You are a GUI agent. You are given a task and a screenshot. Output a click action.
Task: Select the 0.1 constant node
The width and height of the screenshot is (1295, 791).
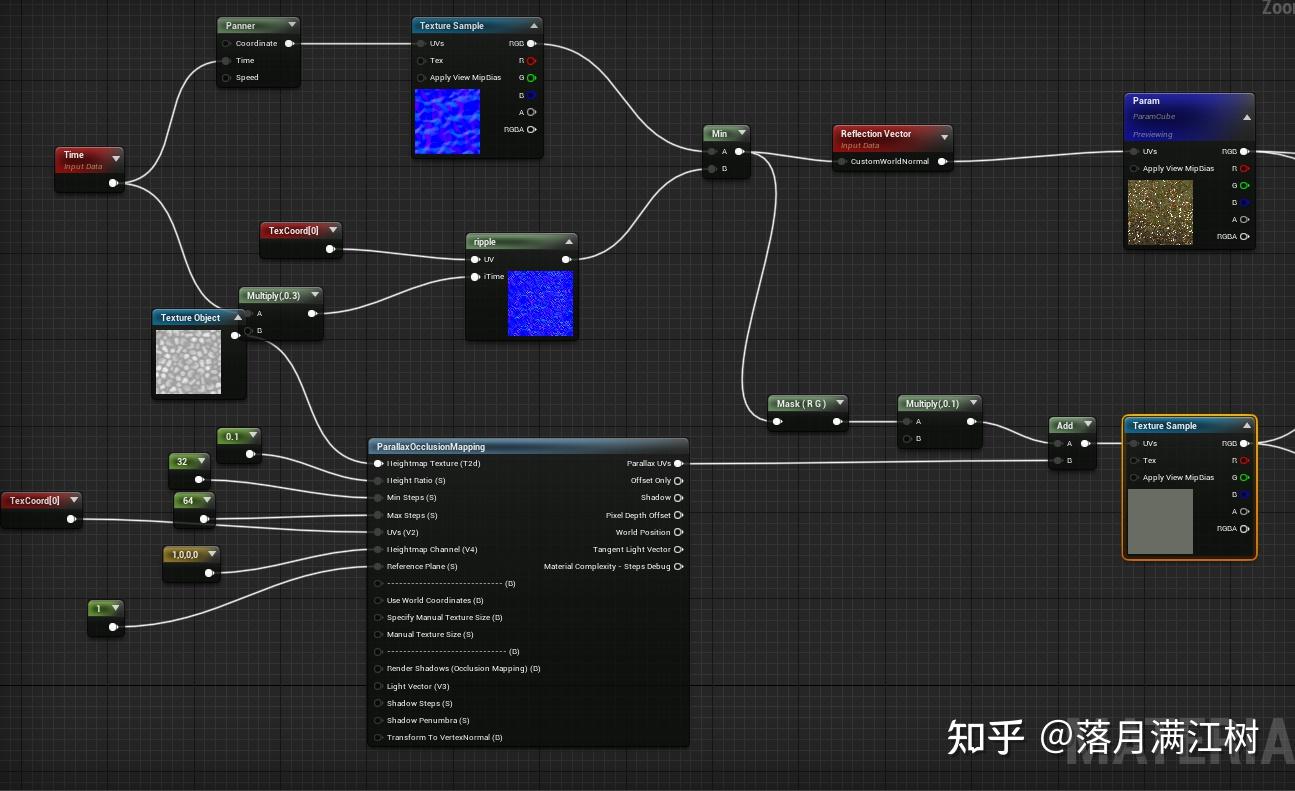(239, 444)
